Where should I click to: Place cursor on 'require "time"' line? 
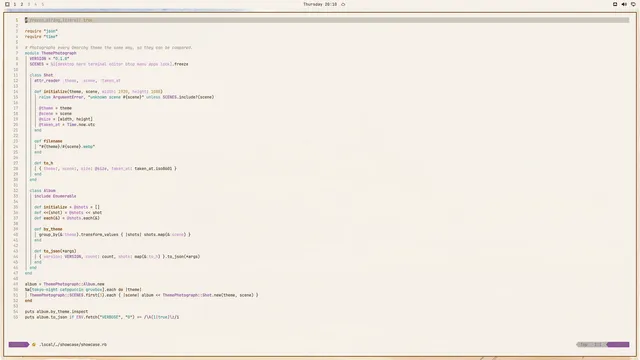(x=41, y=36)
